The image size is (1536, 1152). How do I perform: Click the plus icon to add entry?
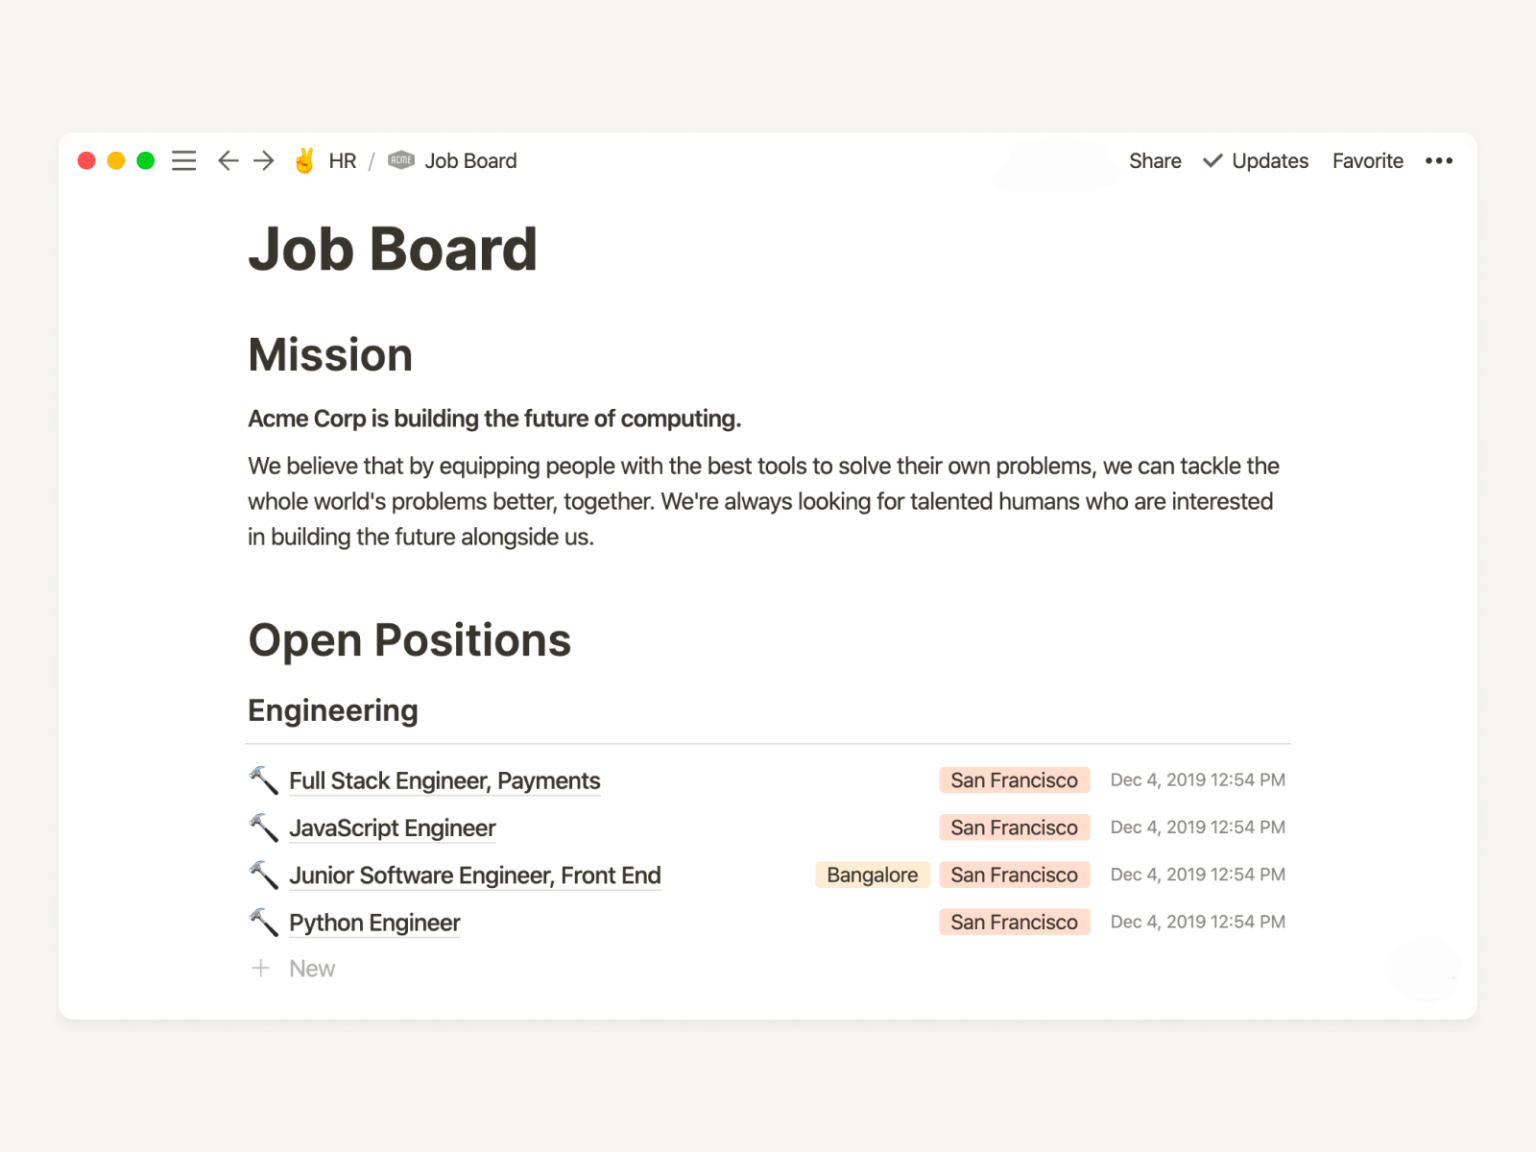(261, 968)
